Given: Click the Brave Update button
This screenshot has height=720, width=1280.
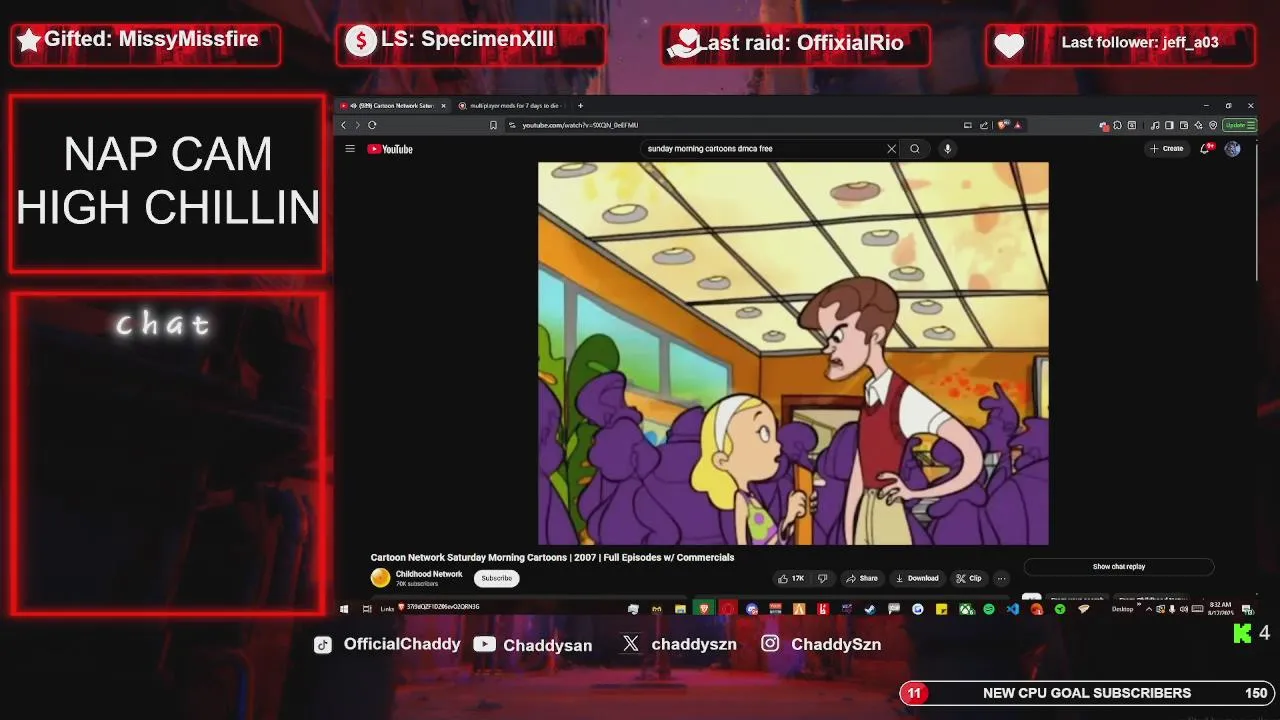Looking at the screenshot, I should click(1240, 125).
